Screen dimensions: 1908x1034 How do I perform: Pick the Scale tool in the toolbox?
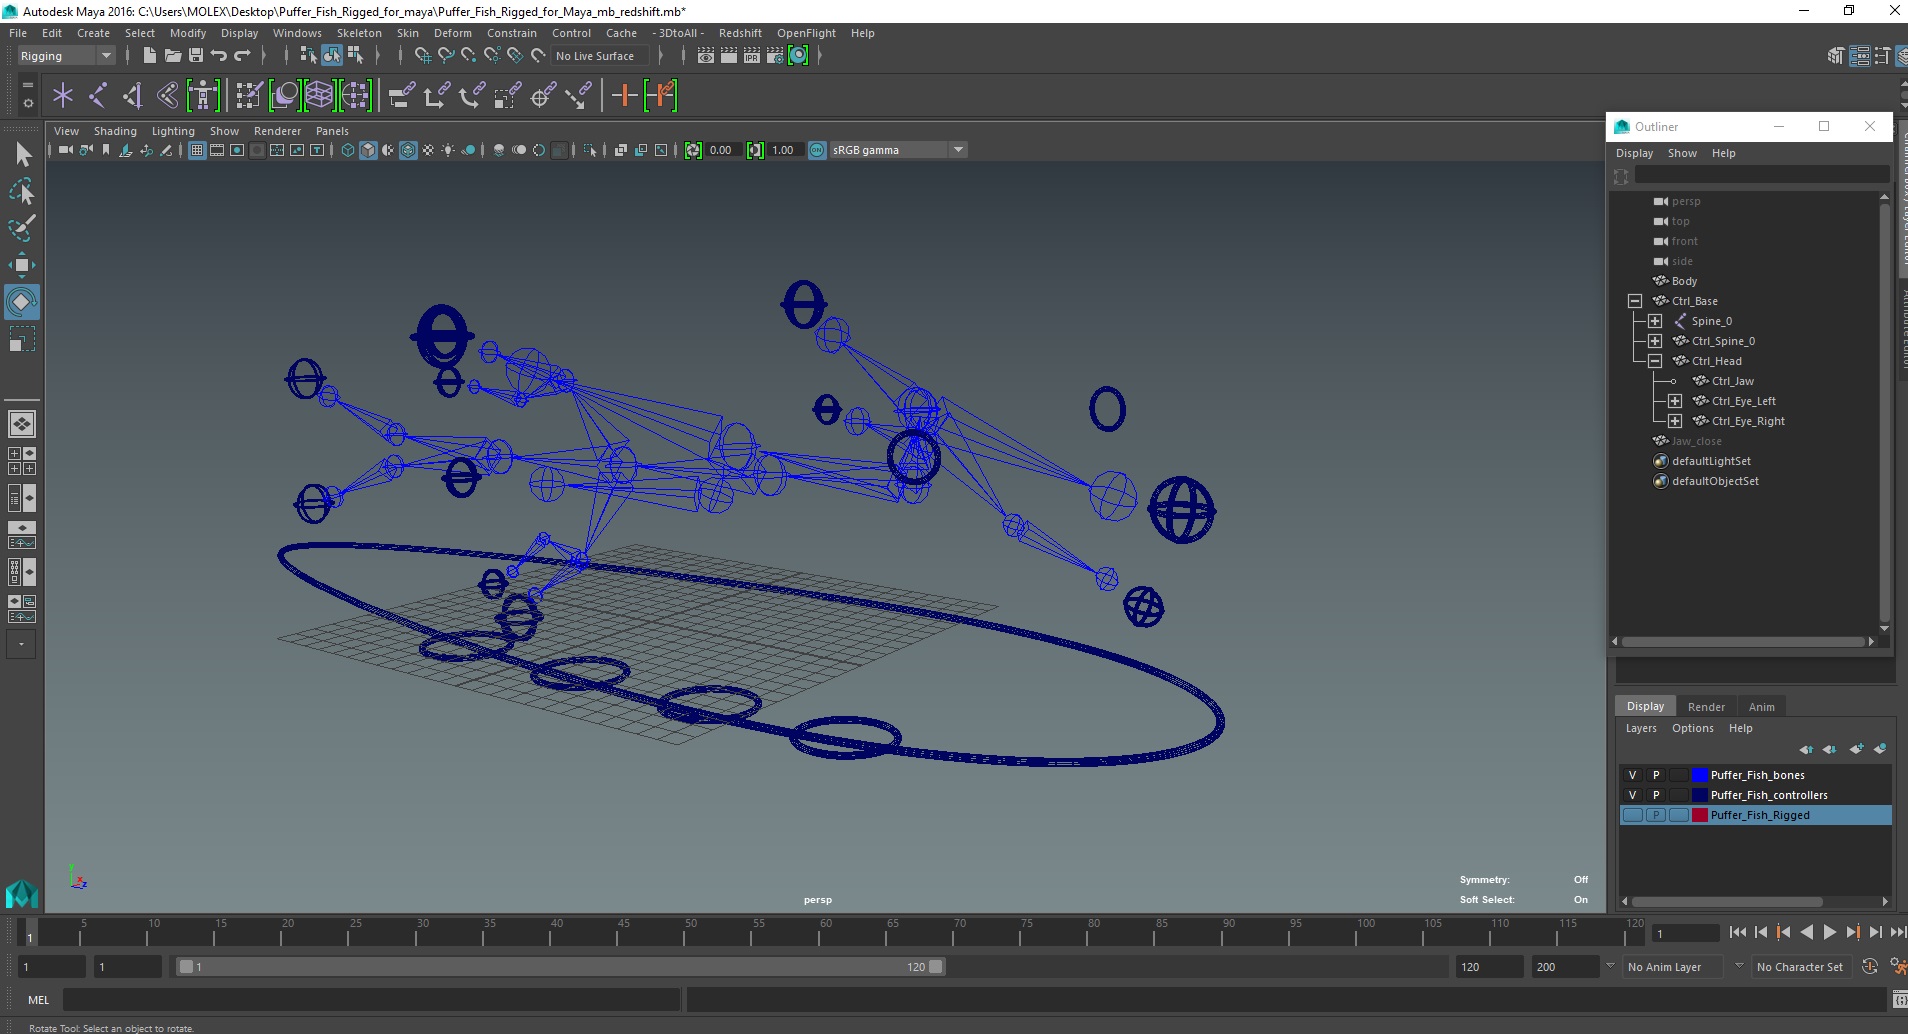[x=22, y=339]
